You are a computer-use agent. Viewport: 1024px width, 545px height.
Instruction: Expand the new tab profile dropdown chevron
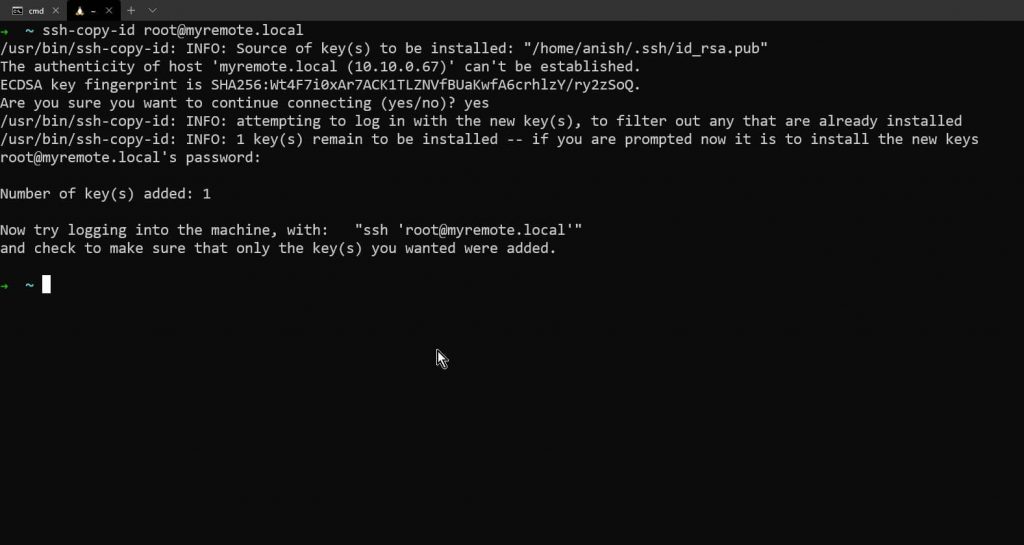pyautogui.click(x=152, y=11)
